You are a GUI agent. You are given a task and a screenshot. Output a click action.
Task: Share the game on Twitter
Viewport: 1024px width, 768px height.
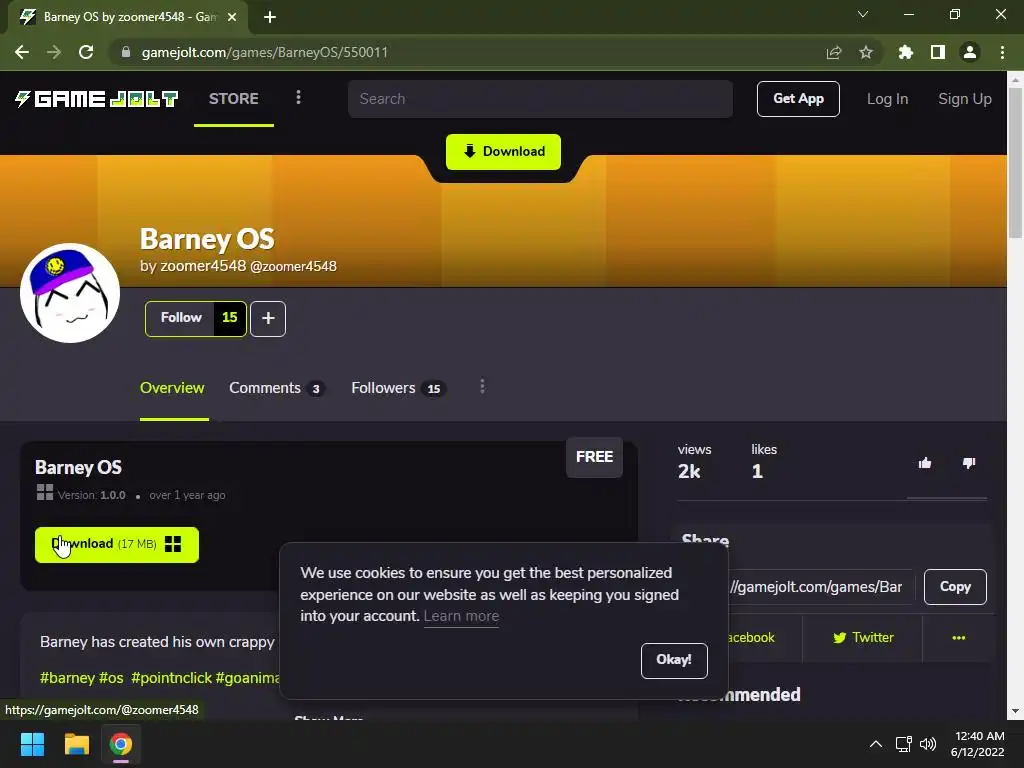(x=863, y=637)
